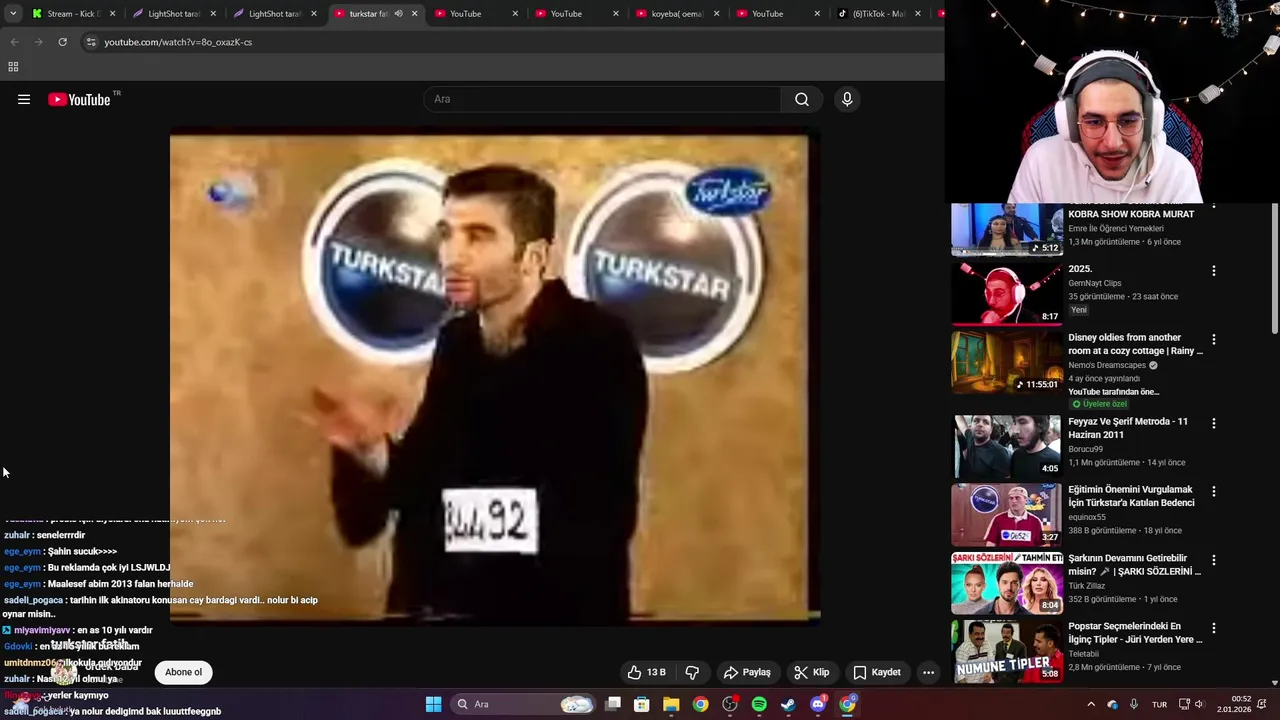Screen dimensions: 1280x720
Task: Open the Windows Start menu
Action: [x=433, y=704]
